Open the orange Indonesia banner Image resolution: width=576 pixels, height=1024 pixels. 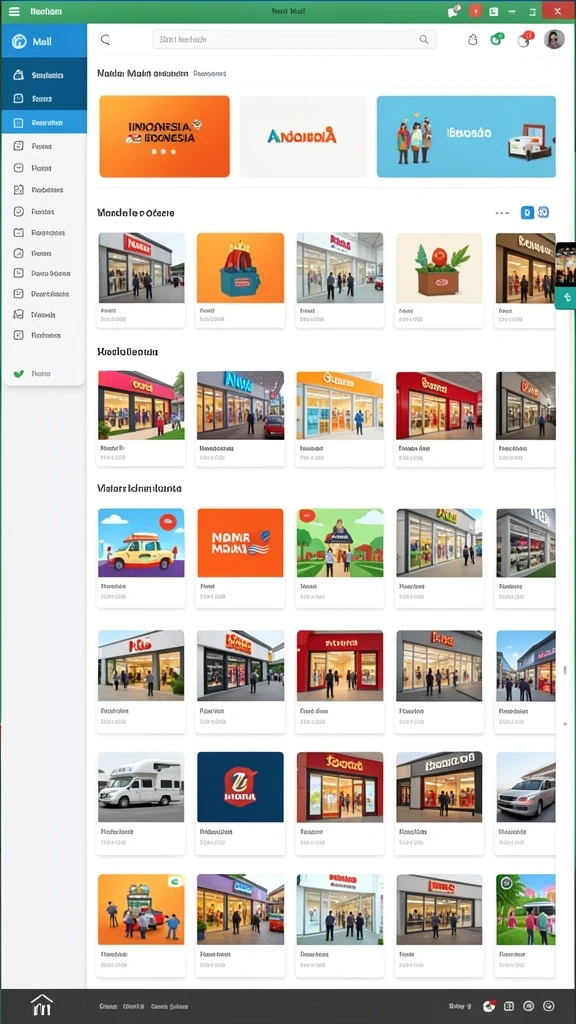pyautogui.click(x=165, y=136)
